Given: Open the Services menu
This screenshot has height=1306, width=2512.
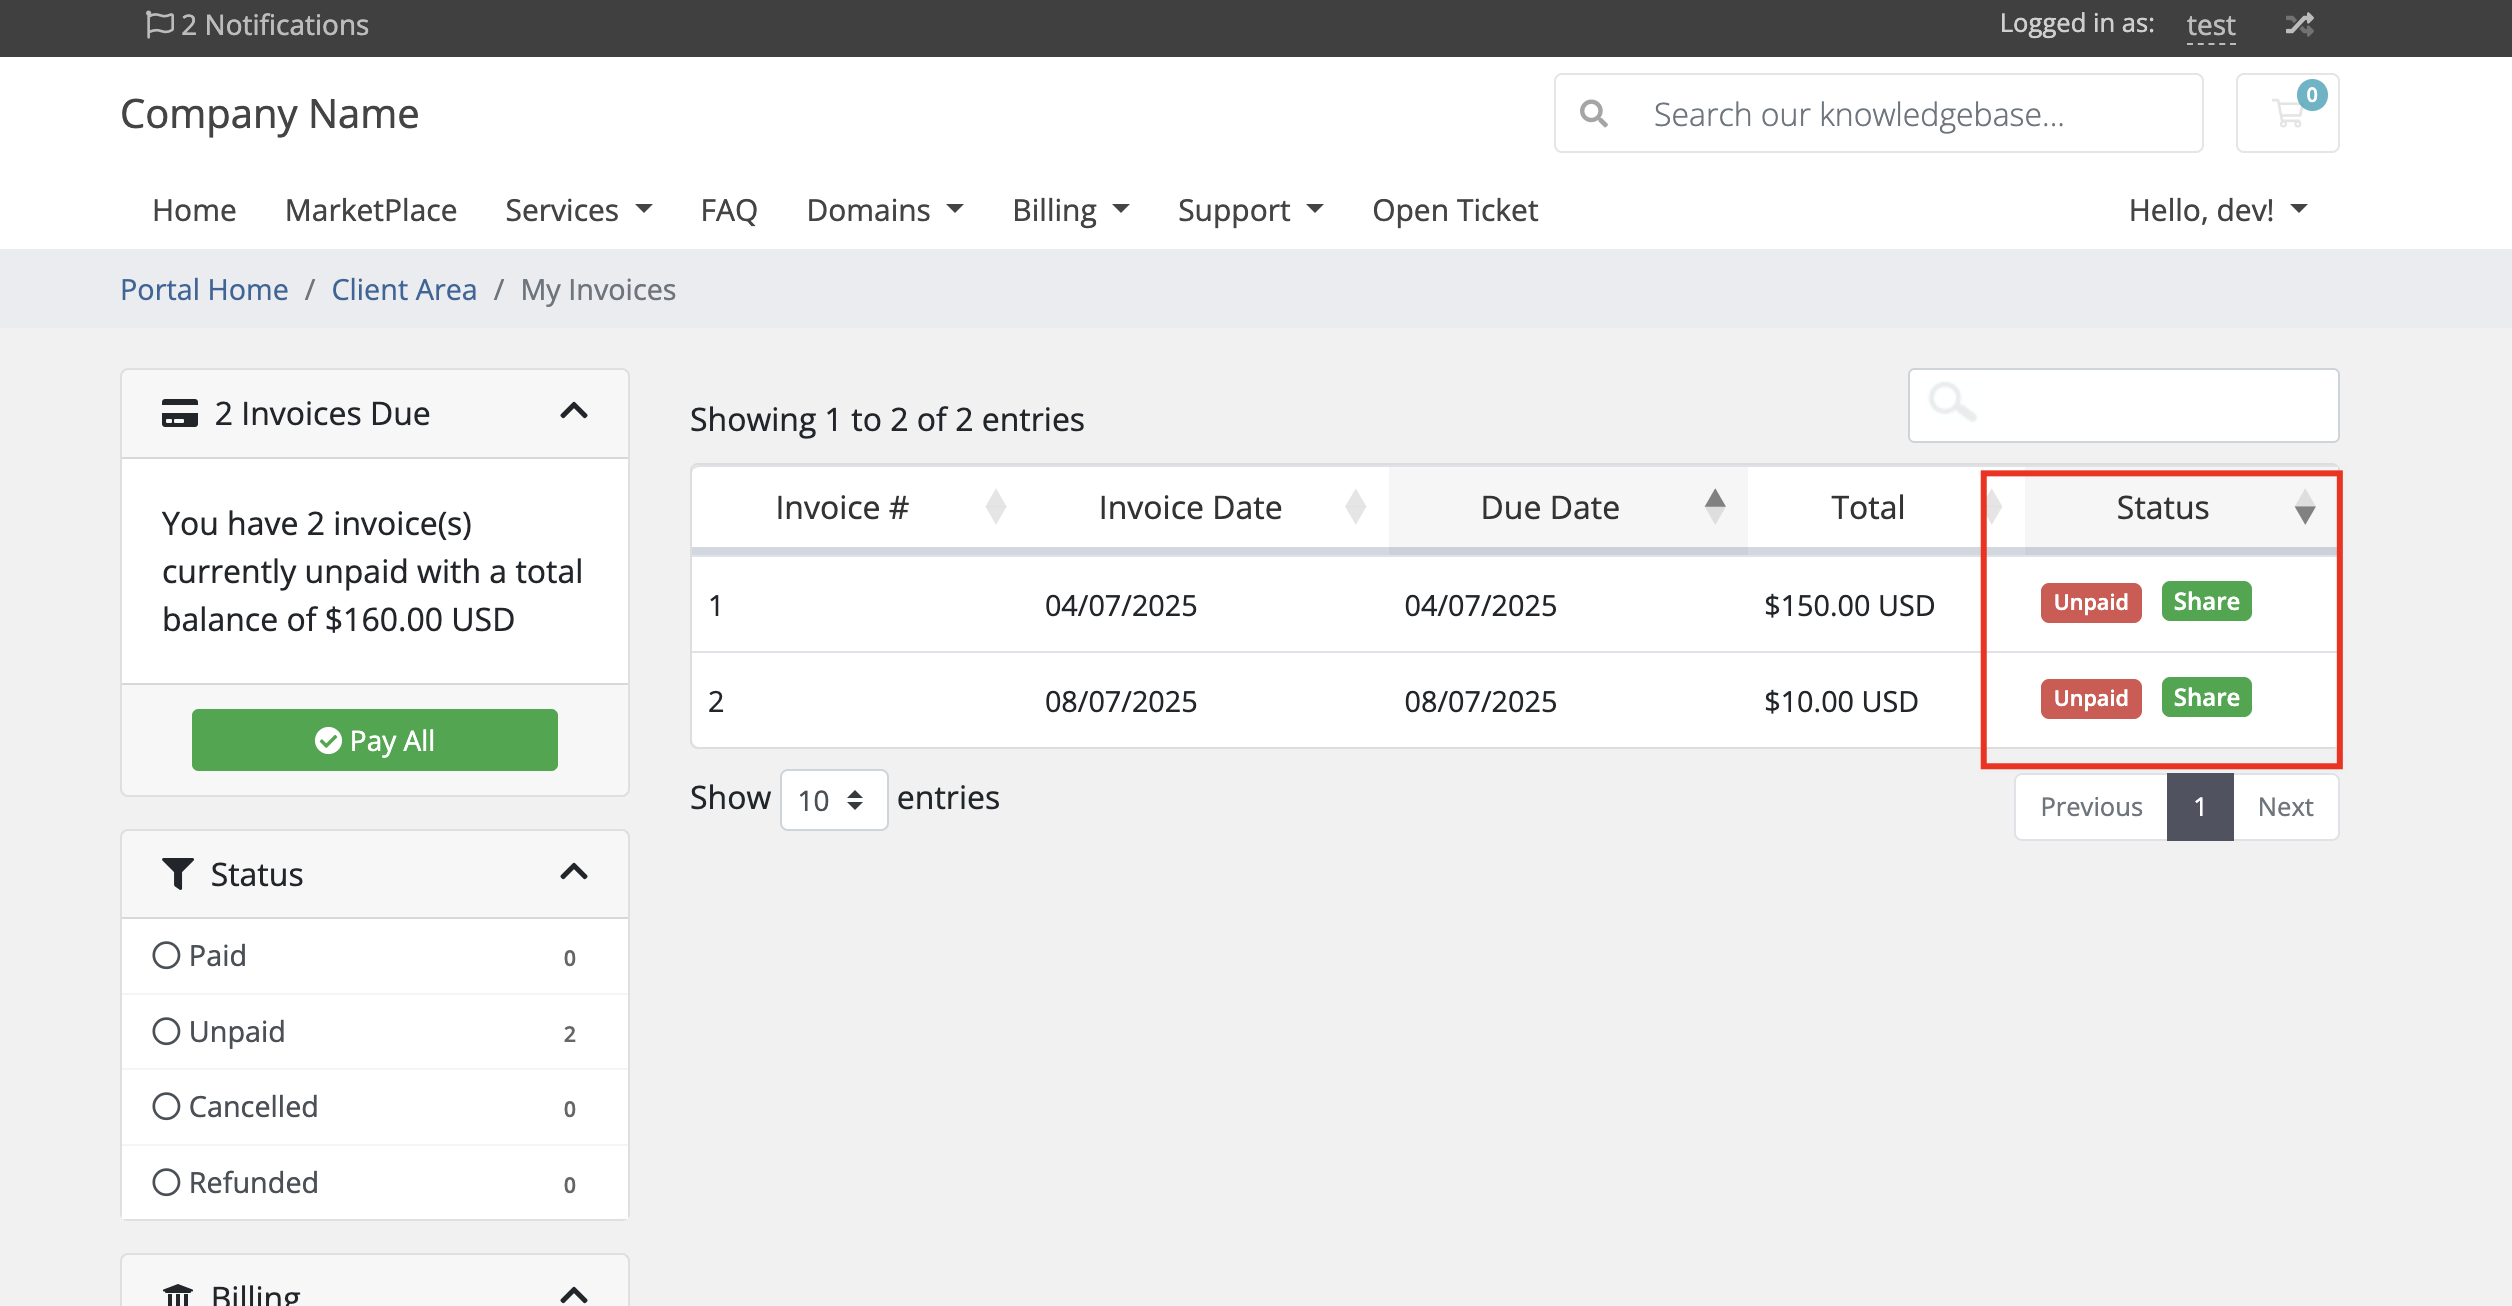Looking at the screenshot, I should [578, 210].
